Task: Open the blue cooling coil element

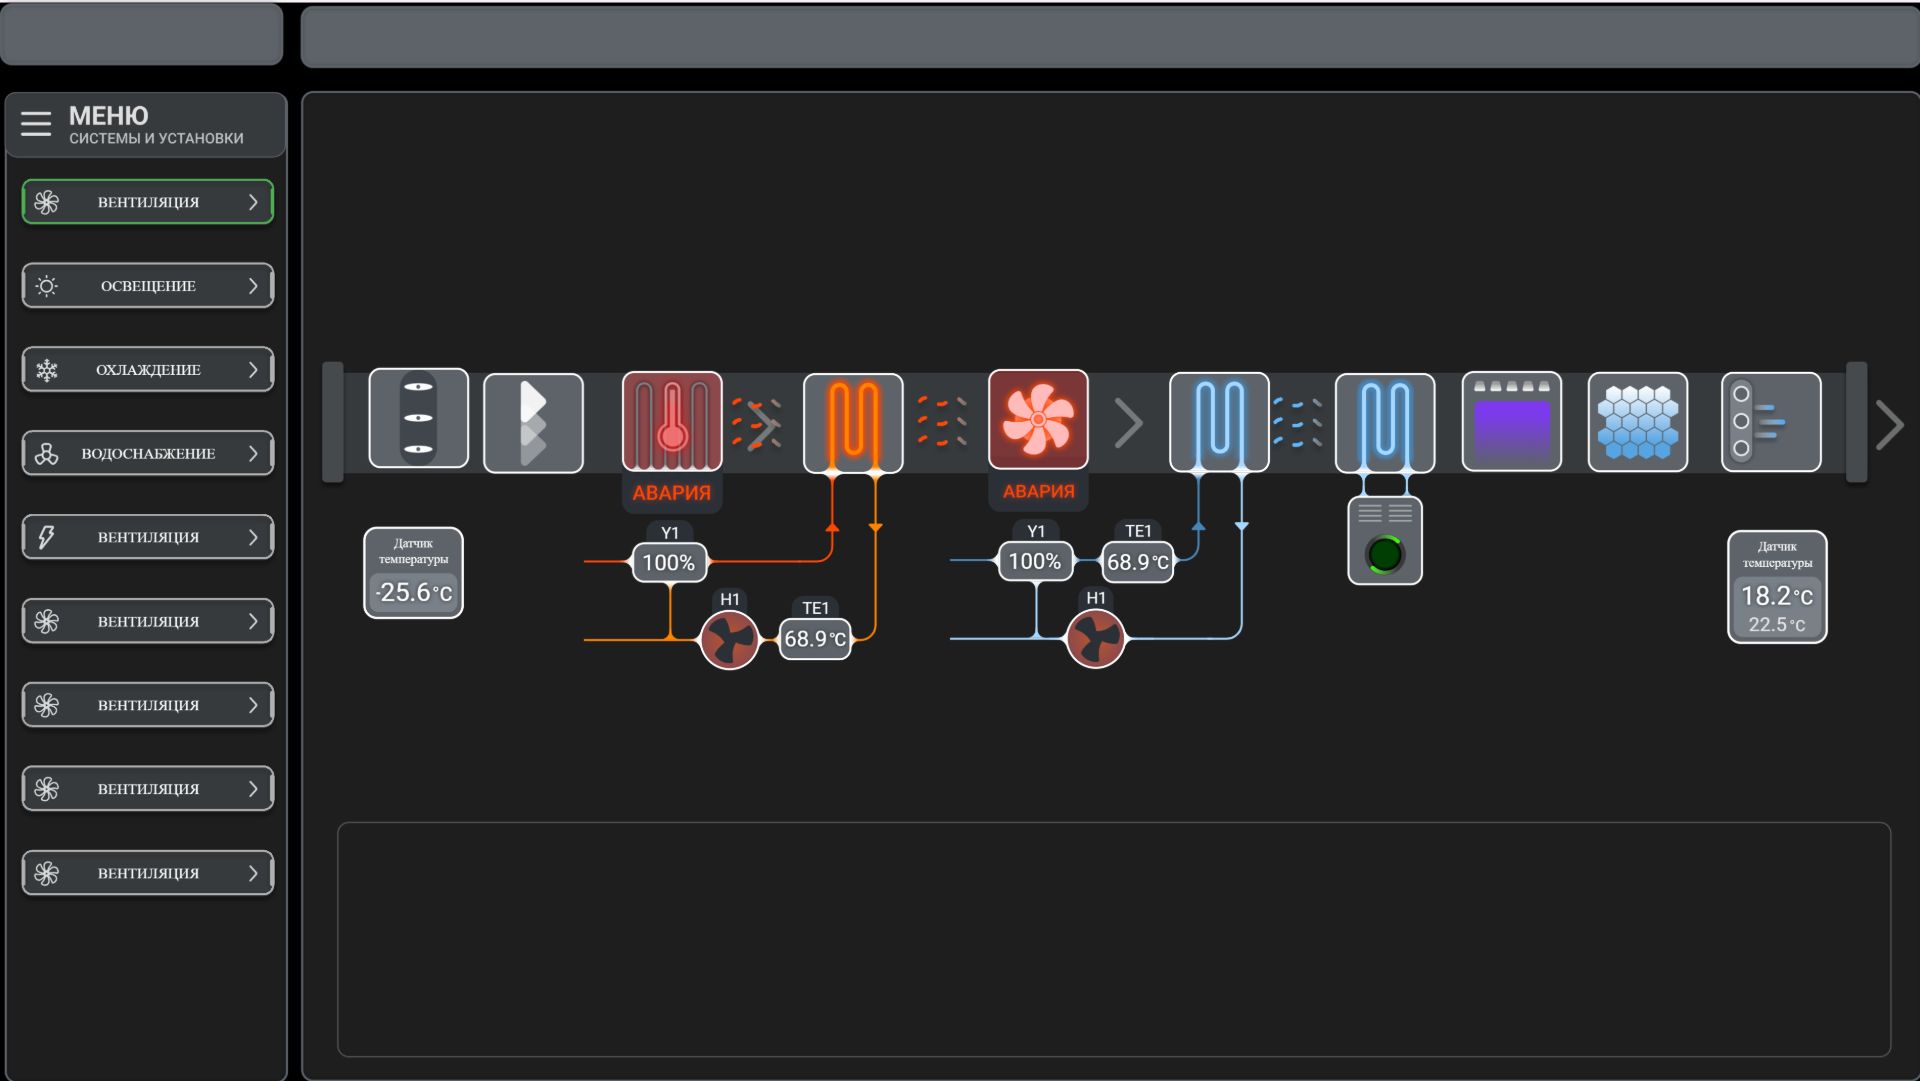Action: pyautogui.click(x=1220, y=422)
